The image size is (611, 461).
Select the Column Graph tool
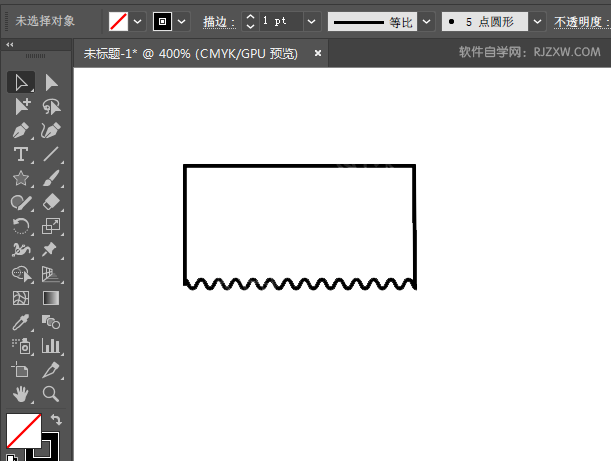(x=51, y=346)
